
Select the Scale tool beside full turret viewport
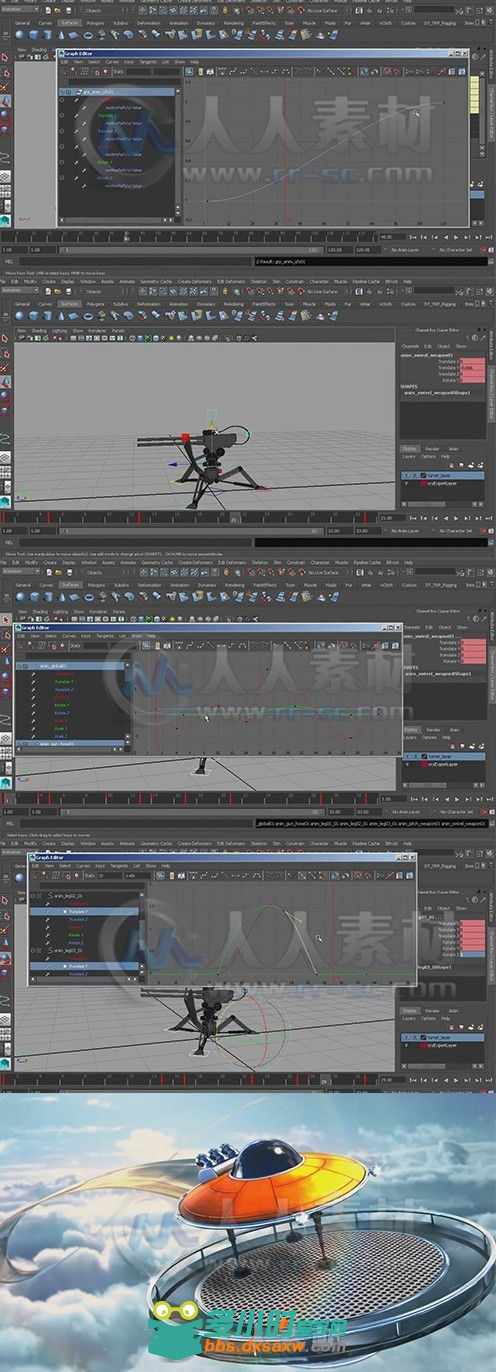(6, 411)
